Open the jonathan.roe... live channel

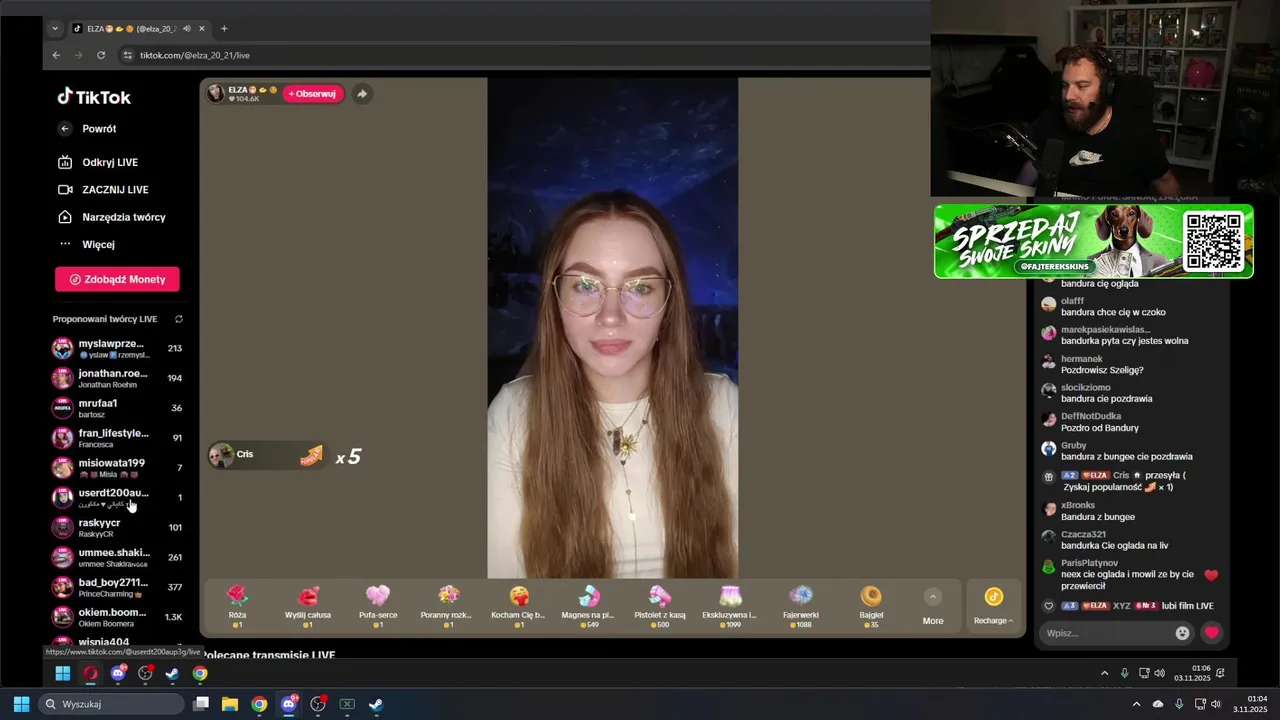click(x=117, y=378)
